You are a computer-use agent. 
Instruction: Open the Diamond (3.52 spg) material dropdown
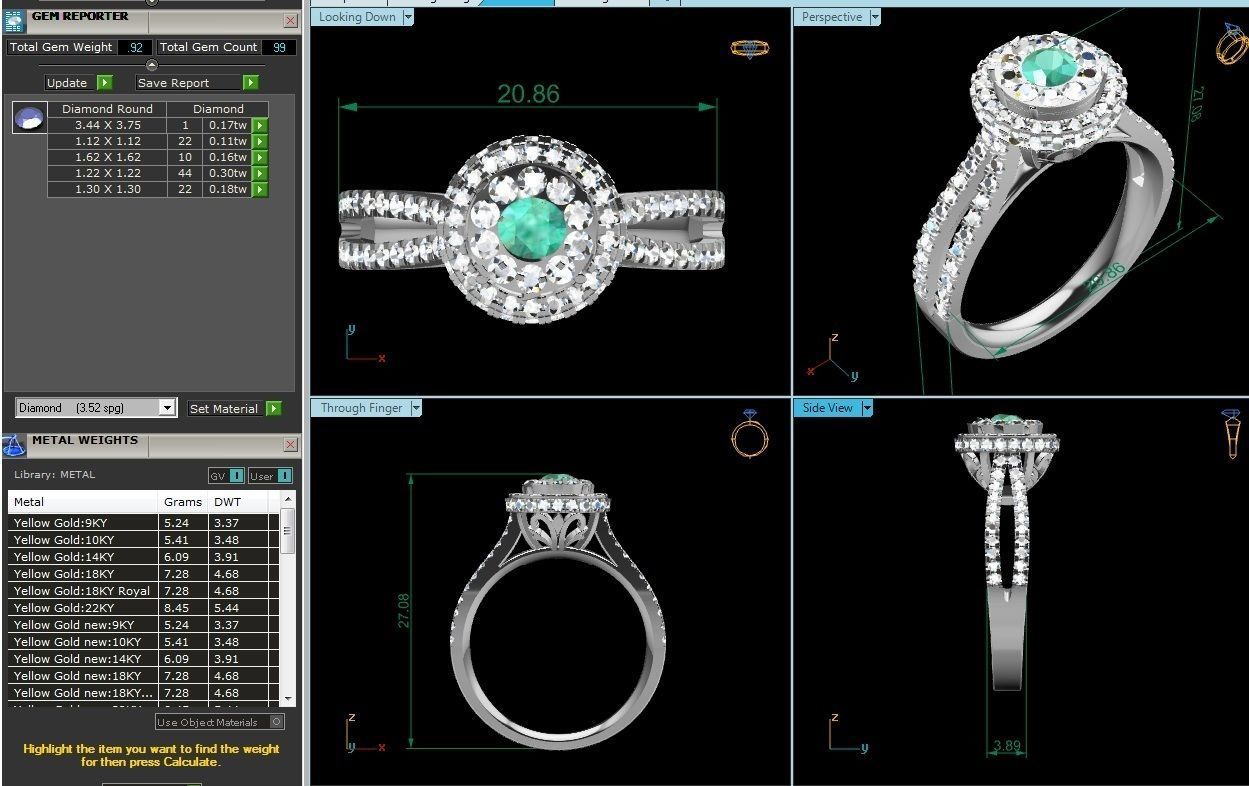pos(167,408)
